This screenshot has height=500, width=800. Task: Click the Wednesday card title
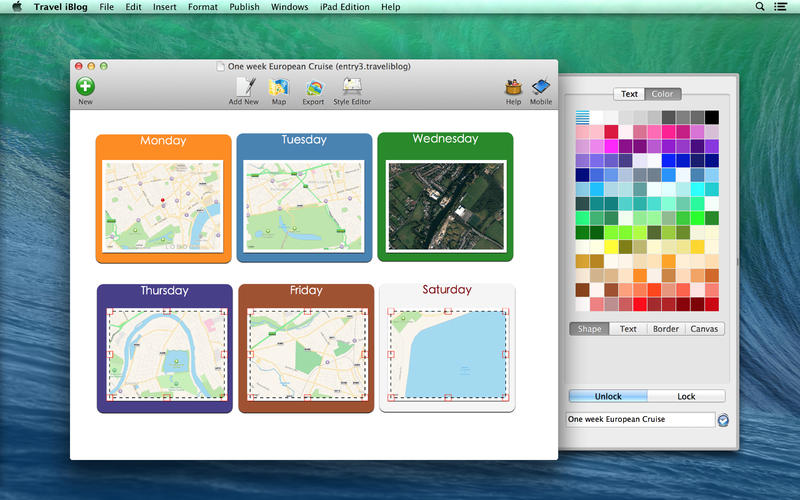(445, 139)
